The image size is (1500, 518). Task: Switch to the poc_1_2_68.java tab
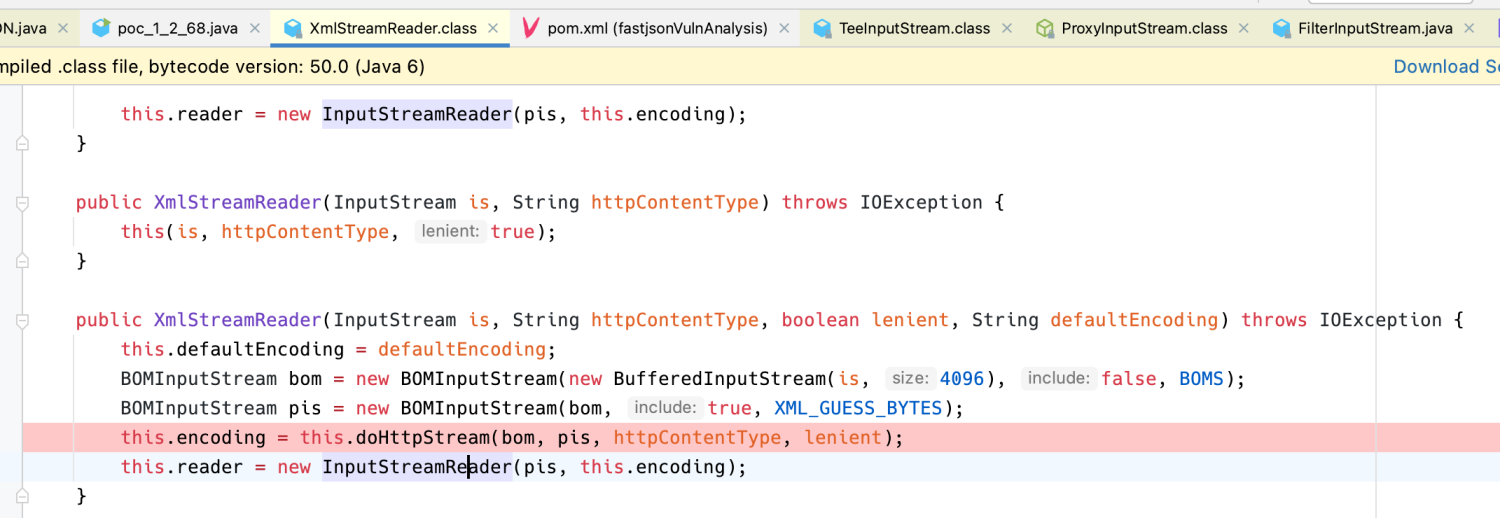[178, 28]
